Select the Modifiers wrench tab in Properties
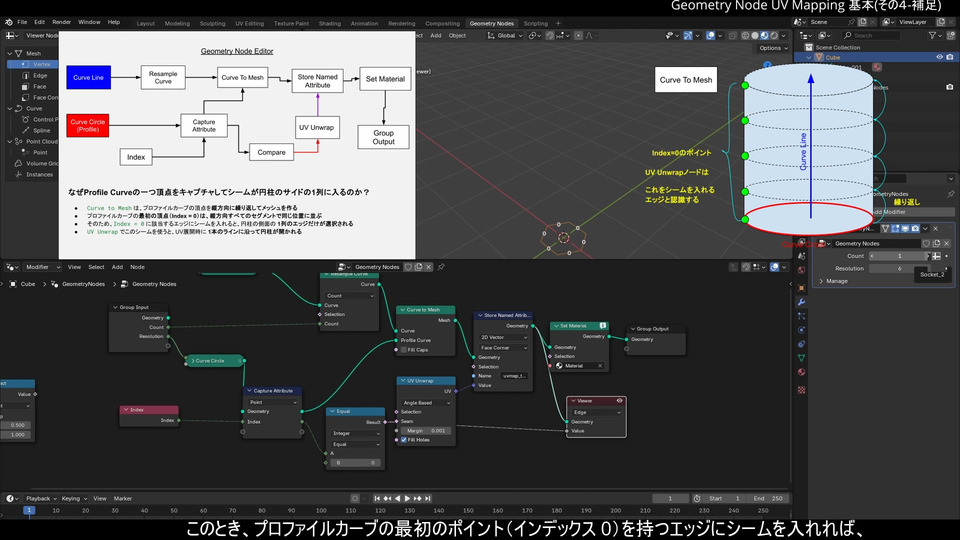 coord(801,301)
